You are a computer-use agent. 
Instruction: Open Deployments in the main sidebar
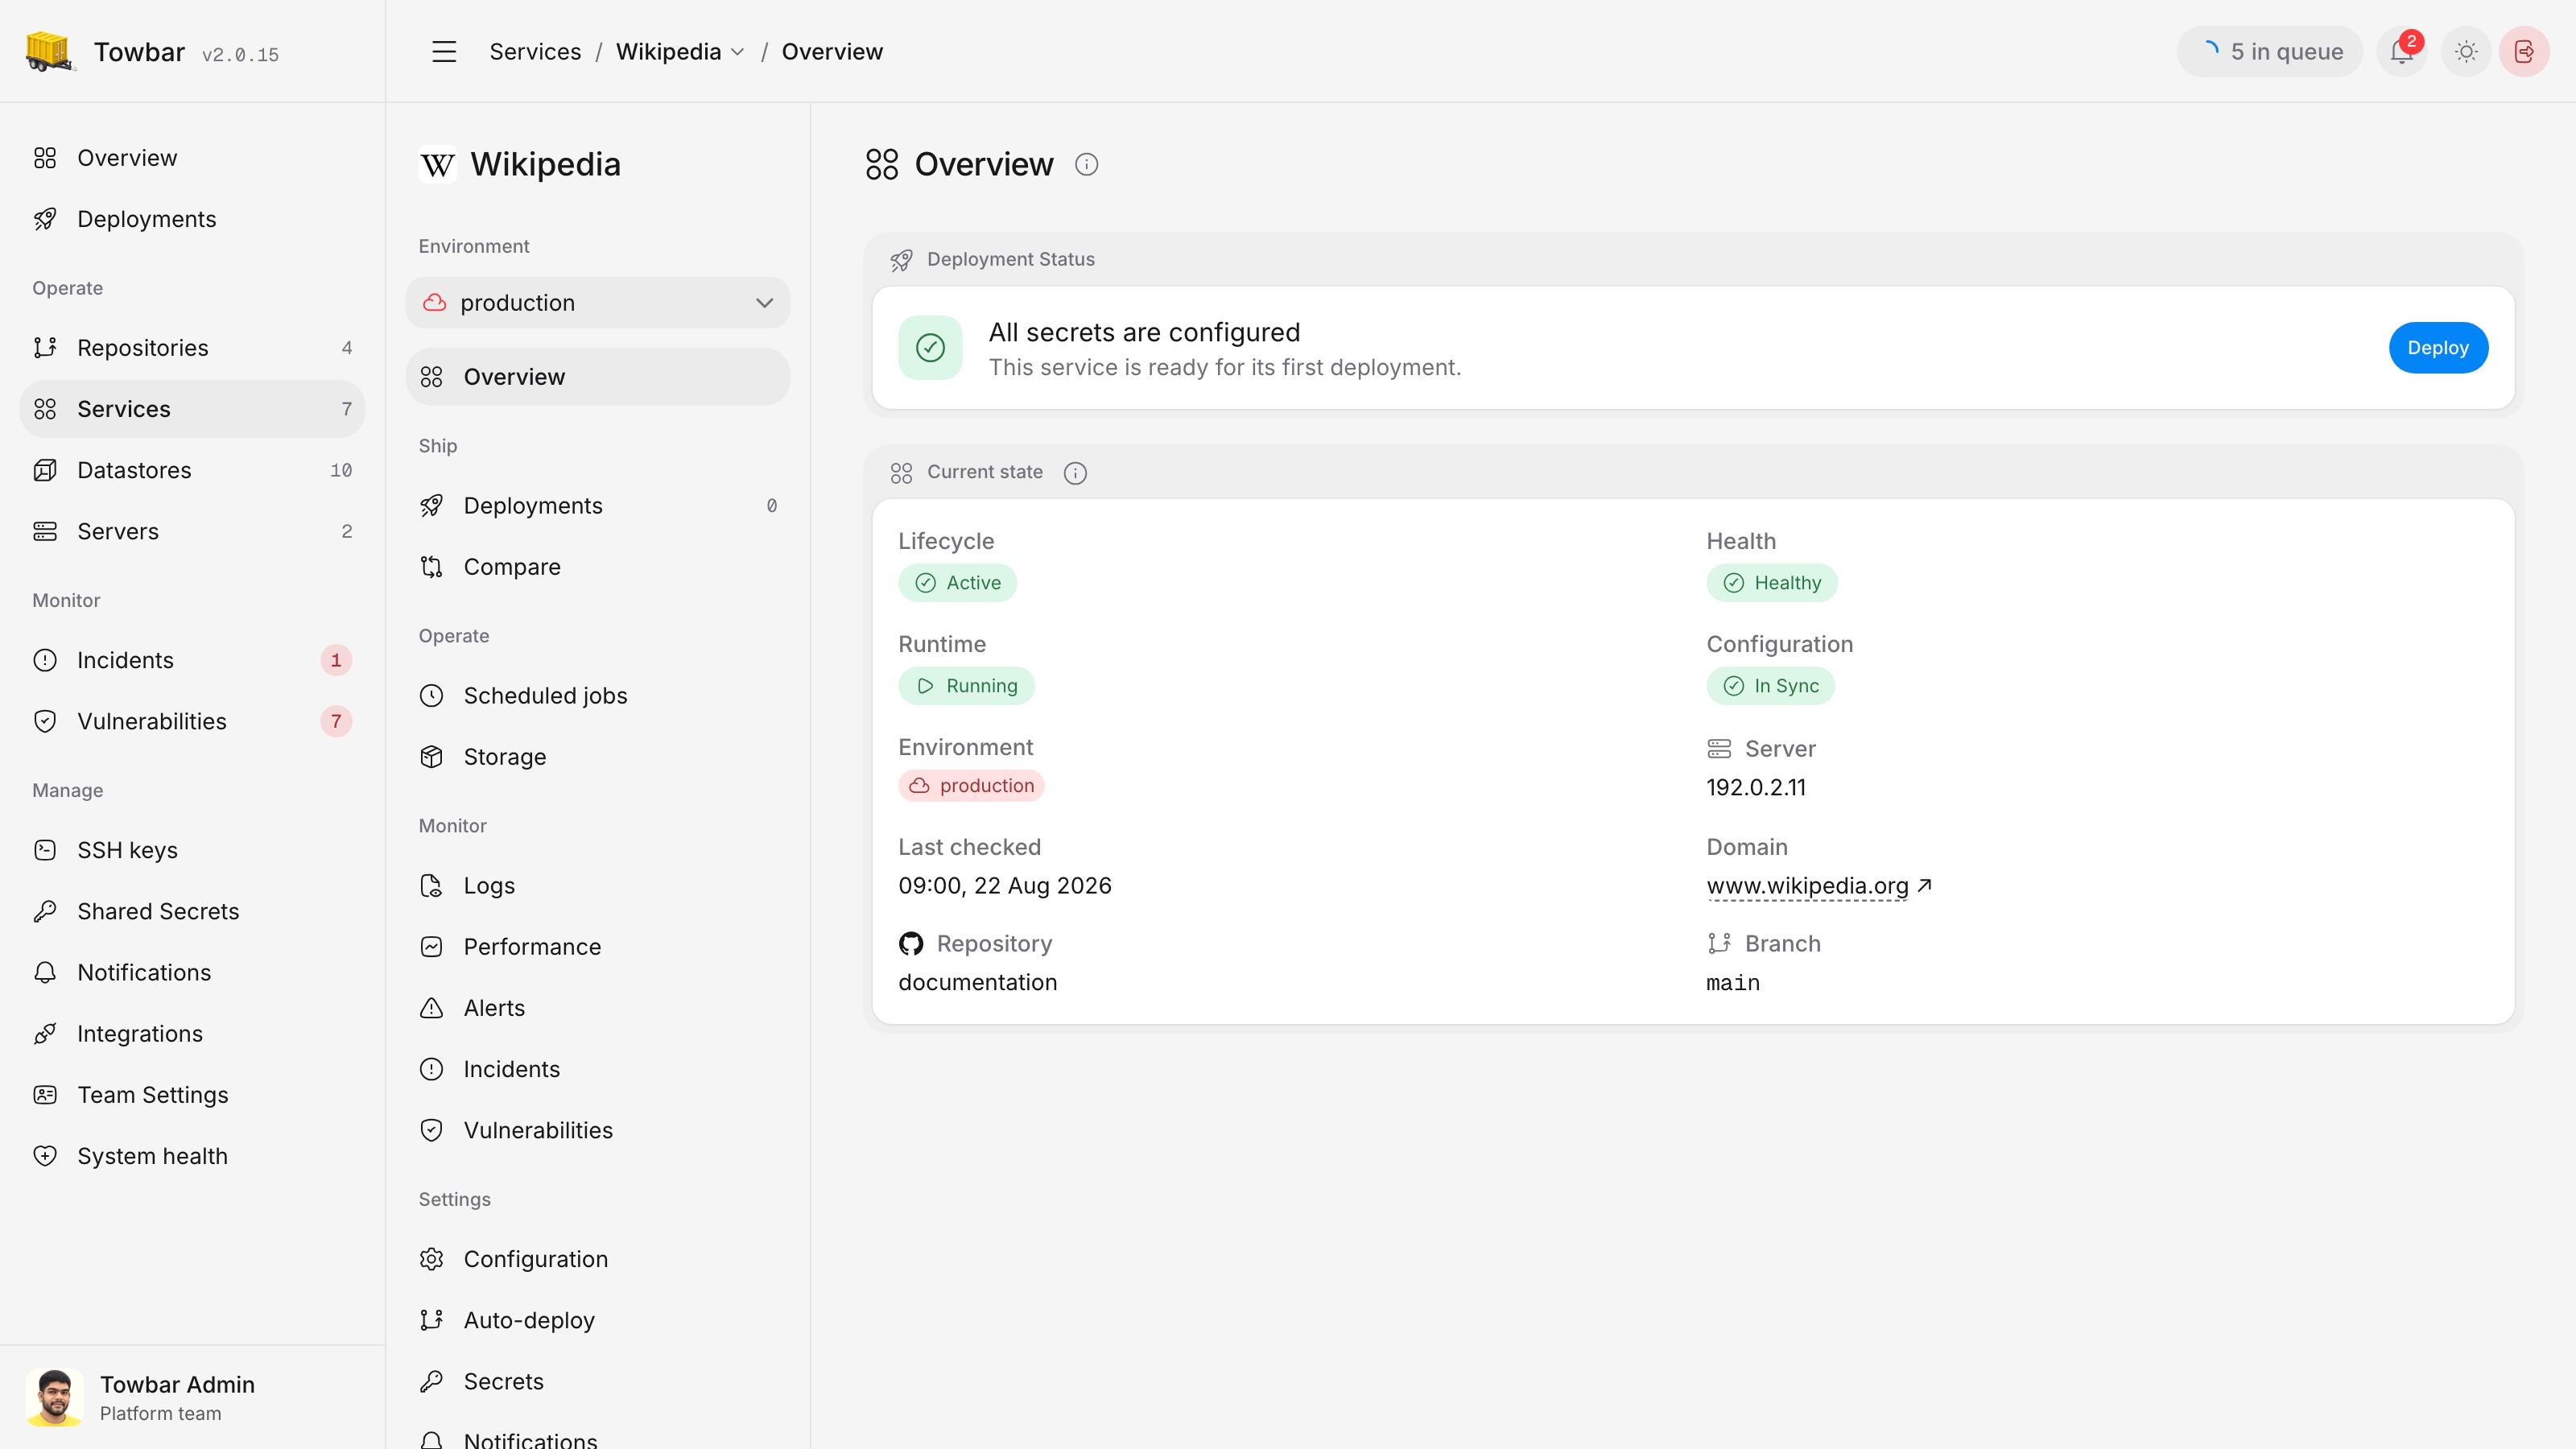tap(192, 219)
